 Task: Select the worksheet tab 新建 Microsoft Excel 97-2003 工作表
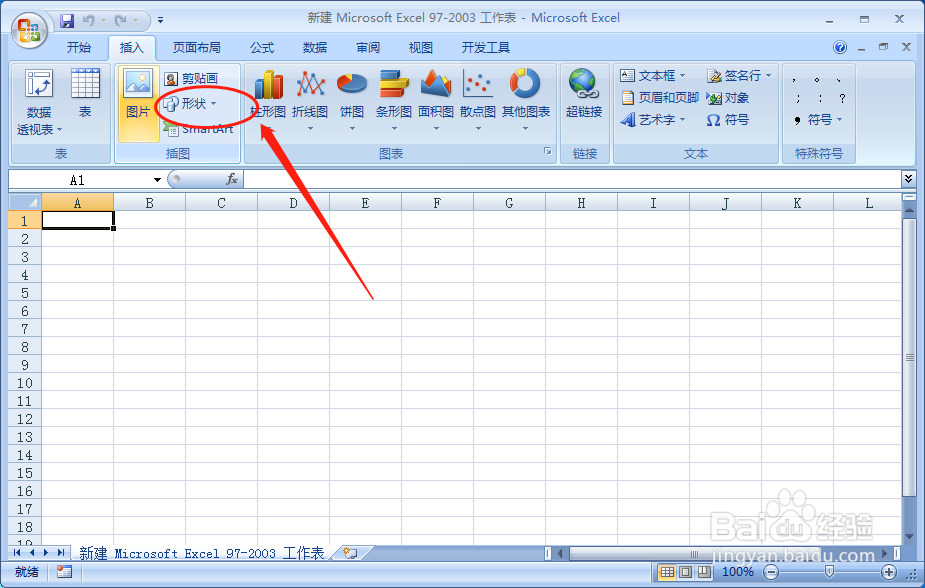[x=202, y=553]
